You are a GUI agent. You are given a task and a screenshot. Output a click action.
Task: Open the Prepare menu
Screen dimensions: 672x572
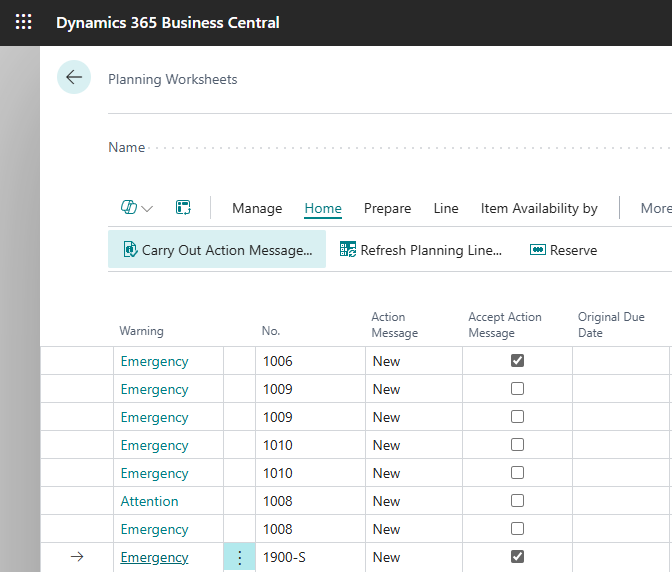click(387, 208)
